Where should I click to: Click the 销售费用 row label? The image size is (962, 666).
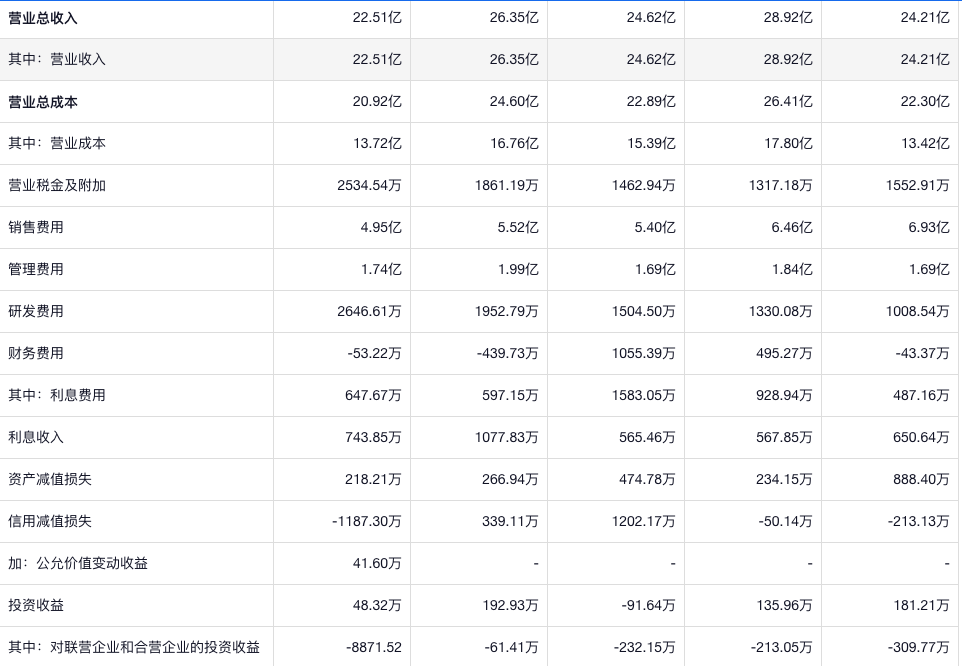[36, 228]
